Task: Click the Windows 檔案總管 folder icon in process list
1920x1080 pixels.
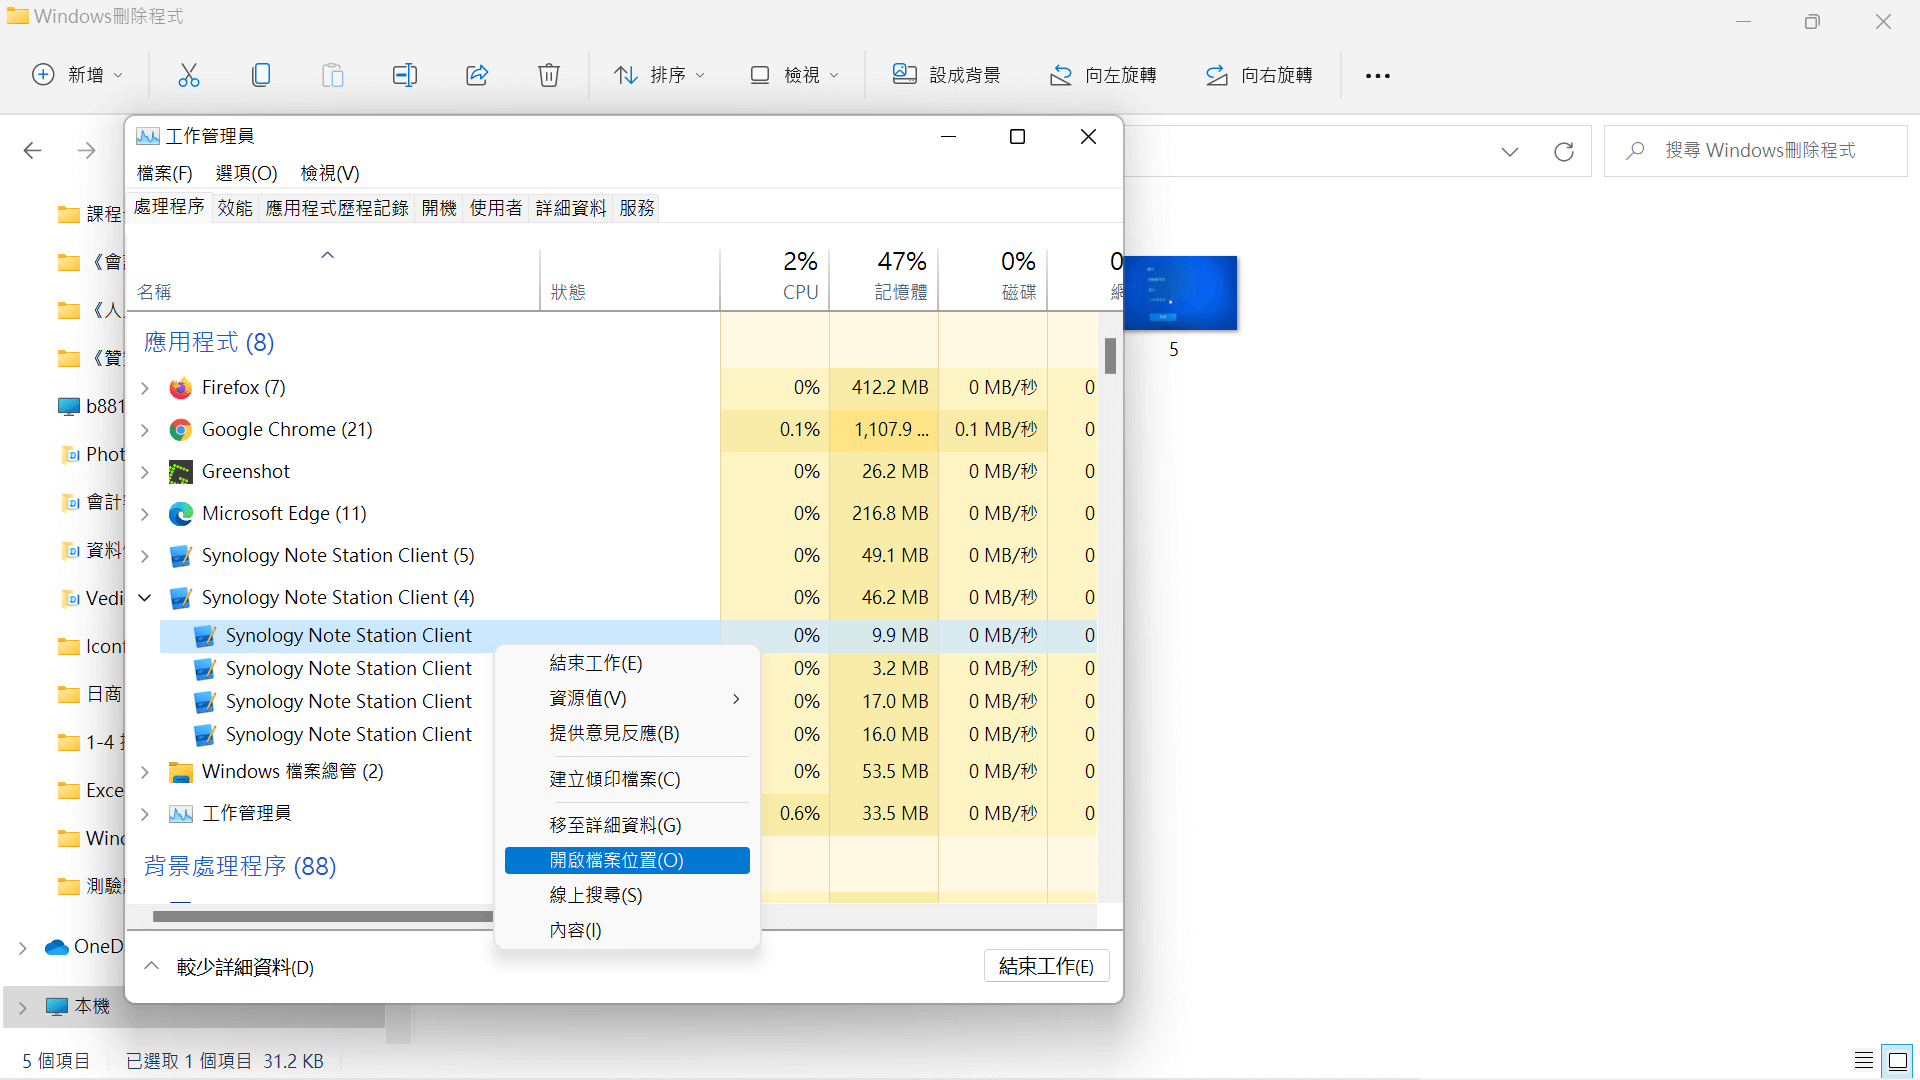Action: [x=181, y=772]
